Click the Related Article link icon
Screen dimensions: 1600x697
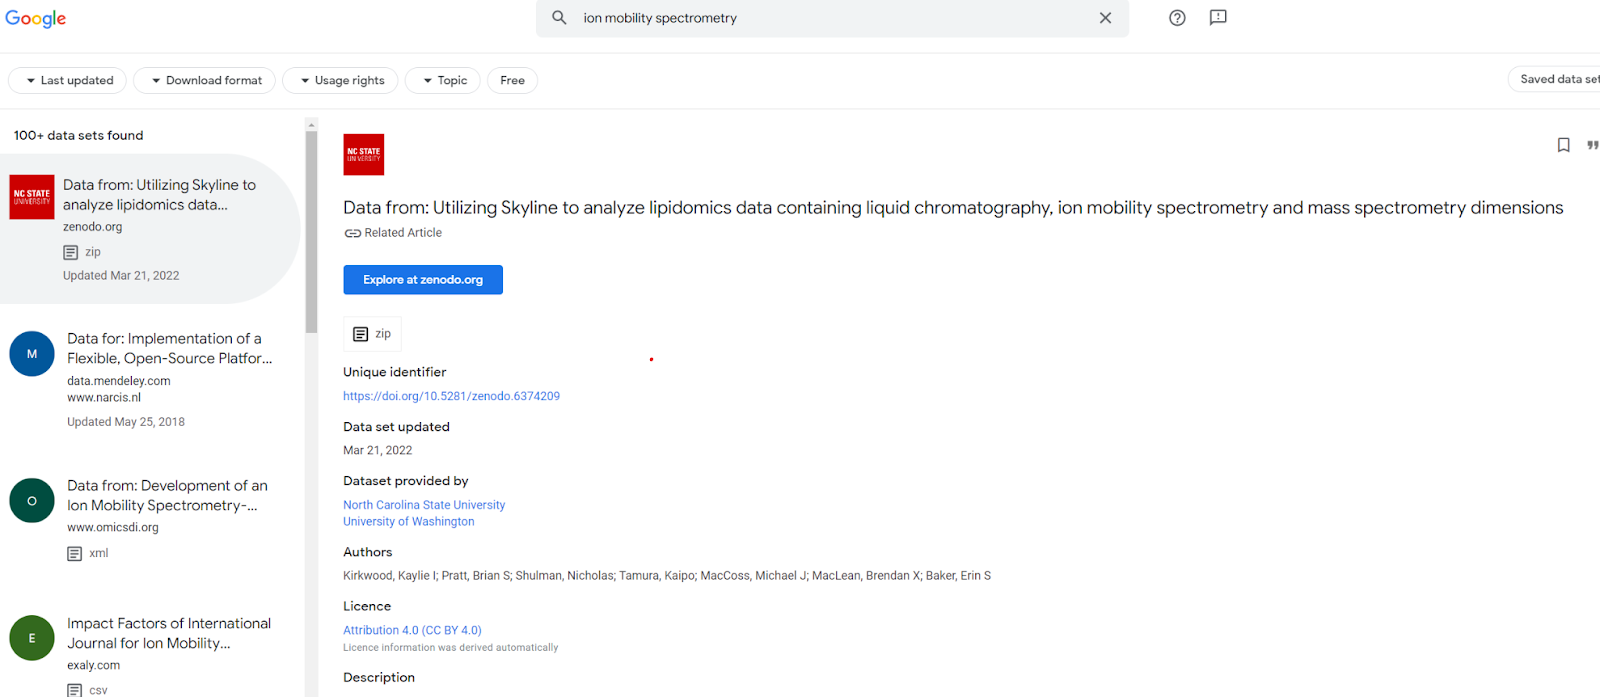point(352,233)
